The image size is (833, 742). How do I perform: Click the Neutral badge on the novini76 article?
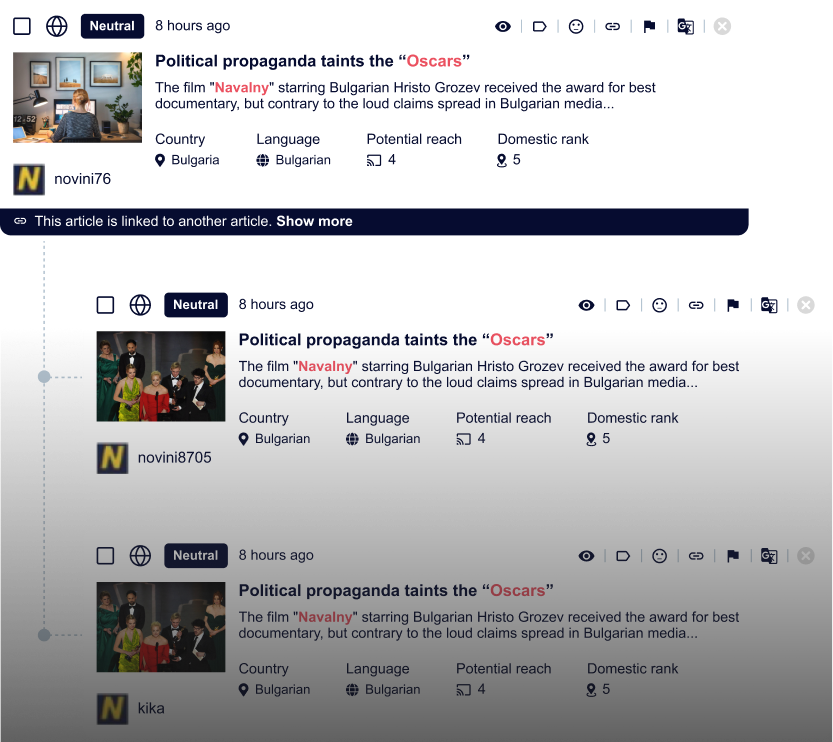112,26
